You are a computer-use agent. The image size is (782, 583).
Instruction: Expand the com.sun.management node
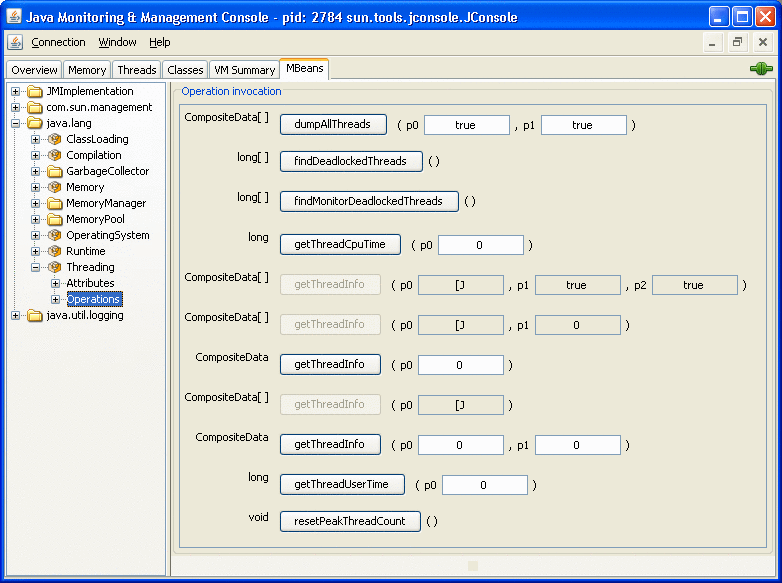[x=16, y=107]
